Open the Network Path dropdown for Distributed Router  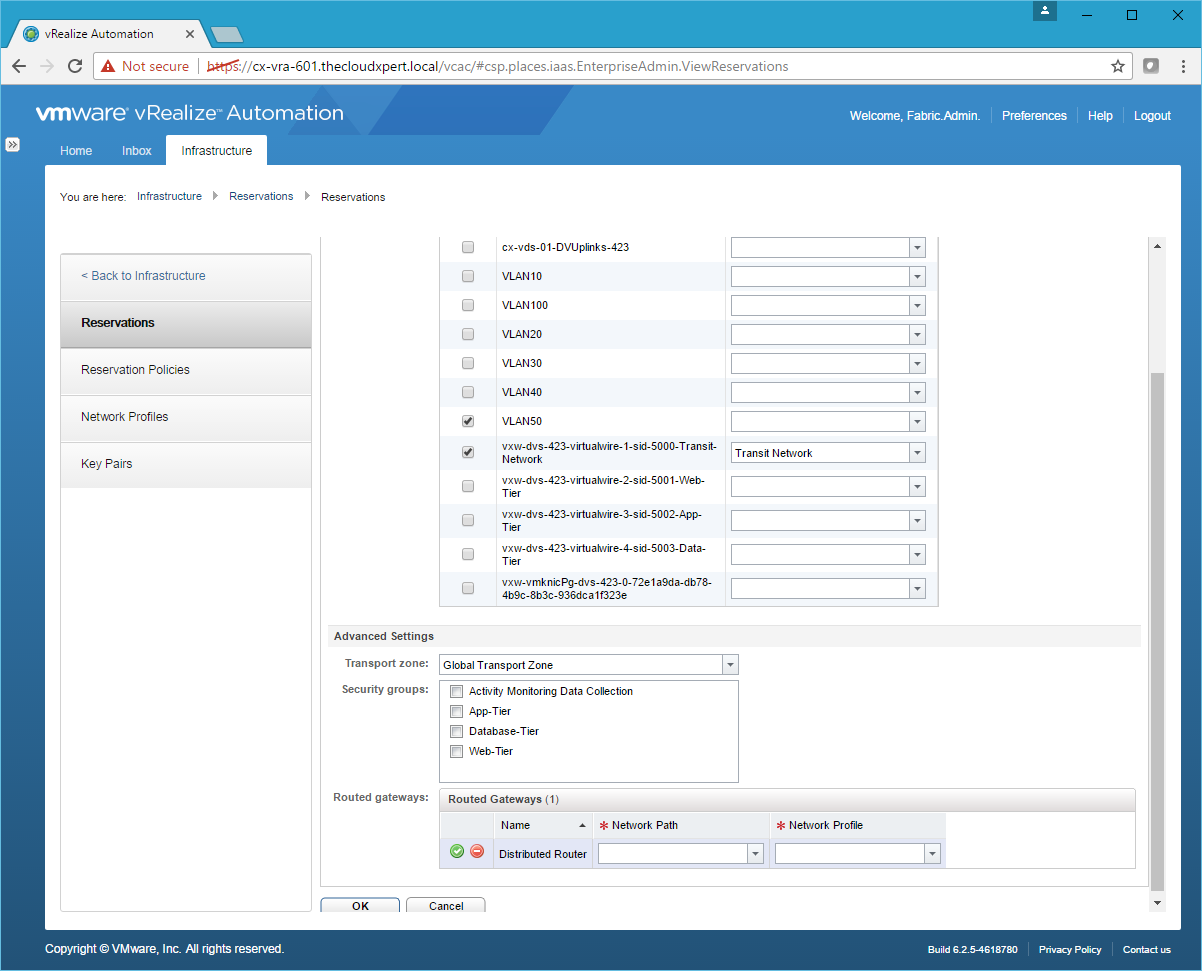(755, 854)
